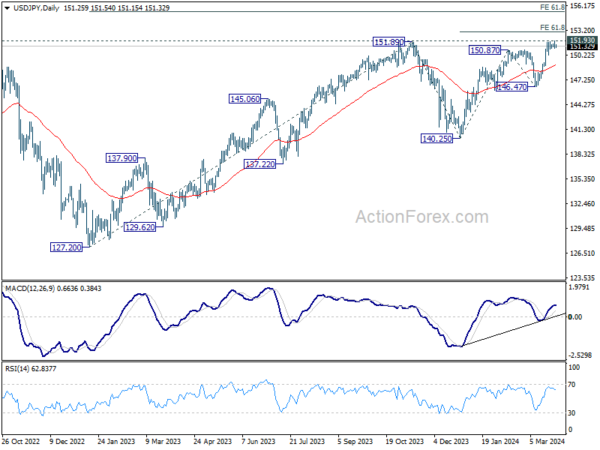Select the 150.870 price label
600x450 pixels.
(x=485, y=50)
